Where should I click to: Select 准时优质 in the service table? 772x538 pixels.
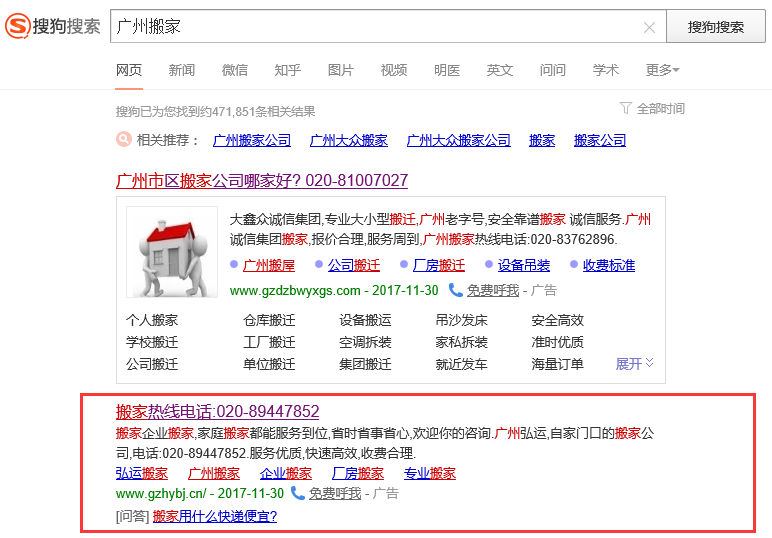coord(557,342)
